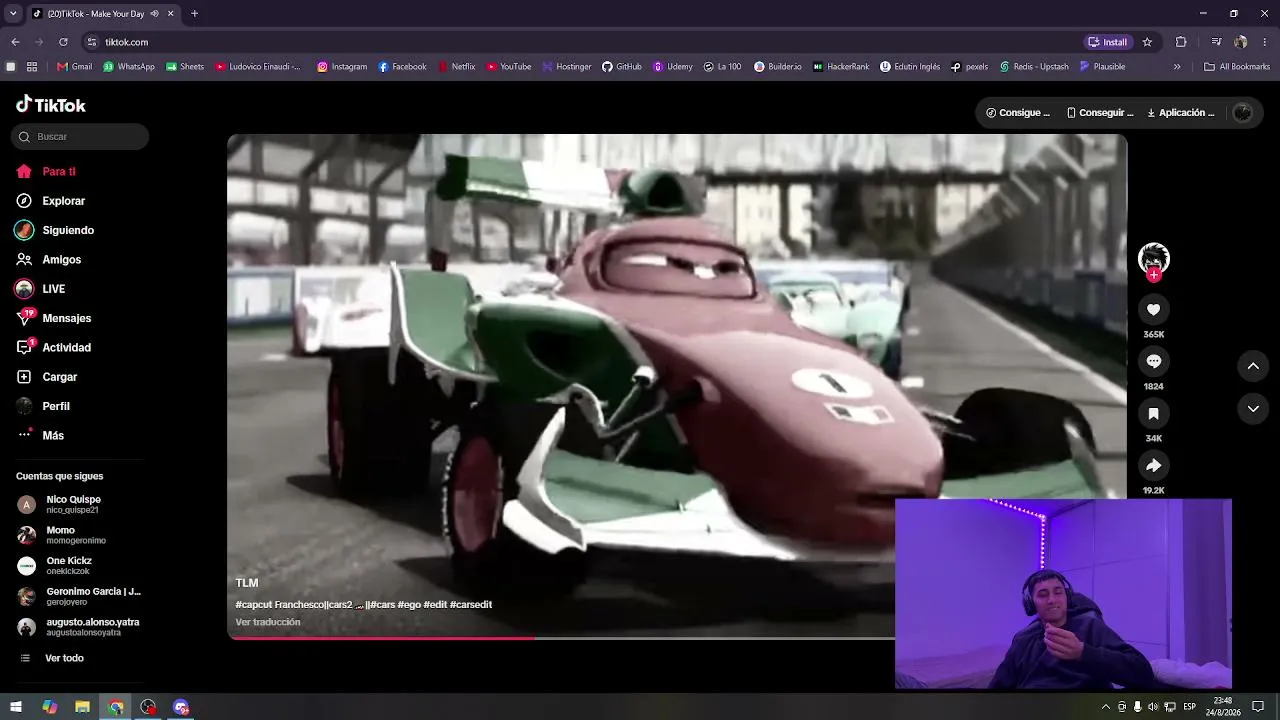The image size is (1280, 720).
Task: Open the YouTube bookmark
Action: (509, 67)
